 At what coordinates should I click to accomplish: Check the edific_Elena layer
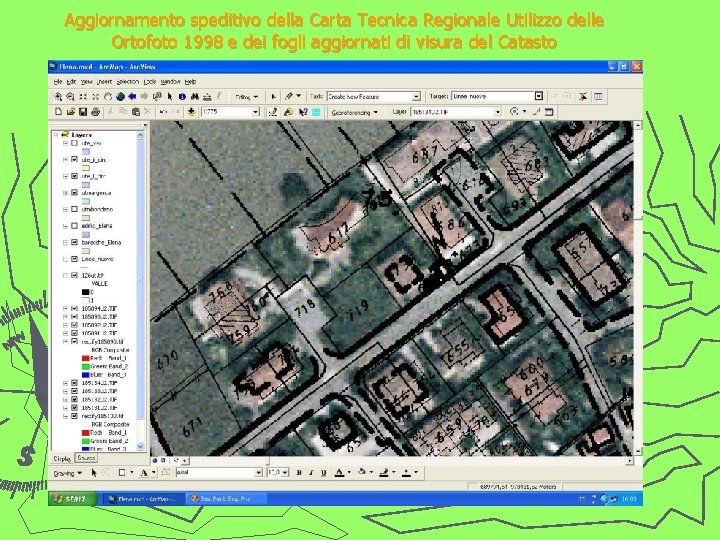74,226
